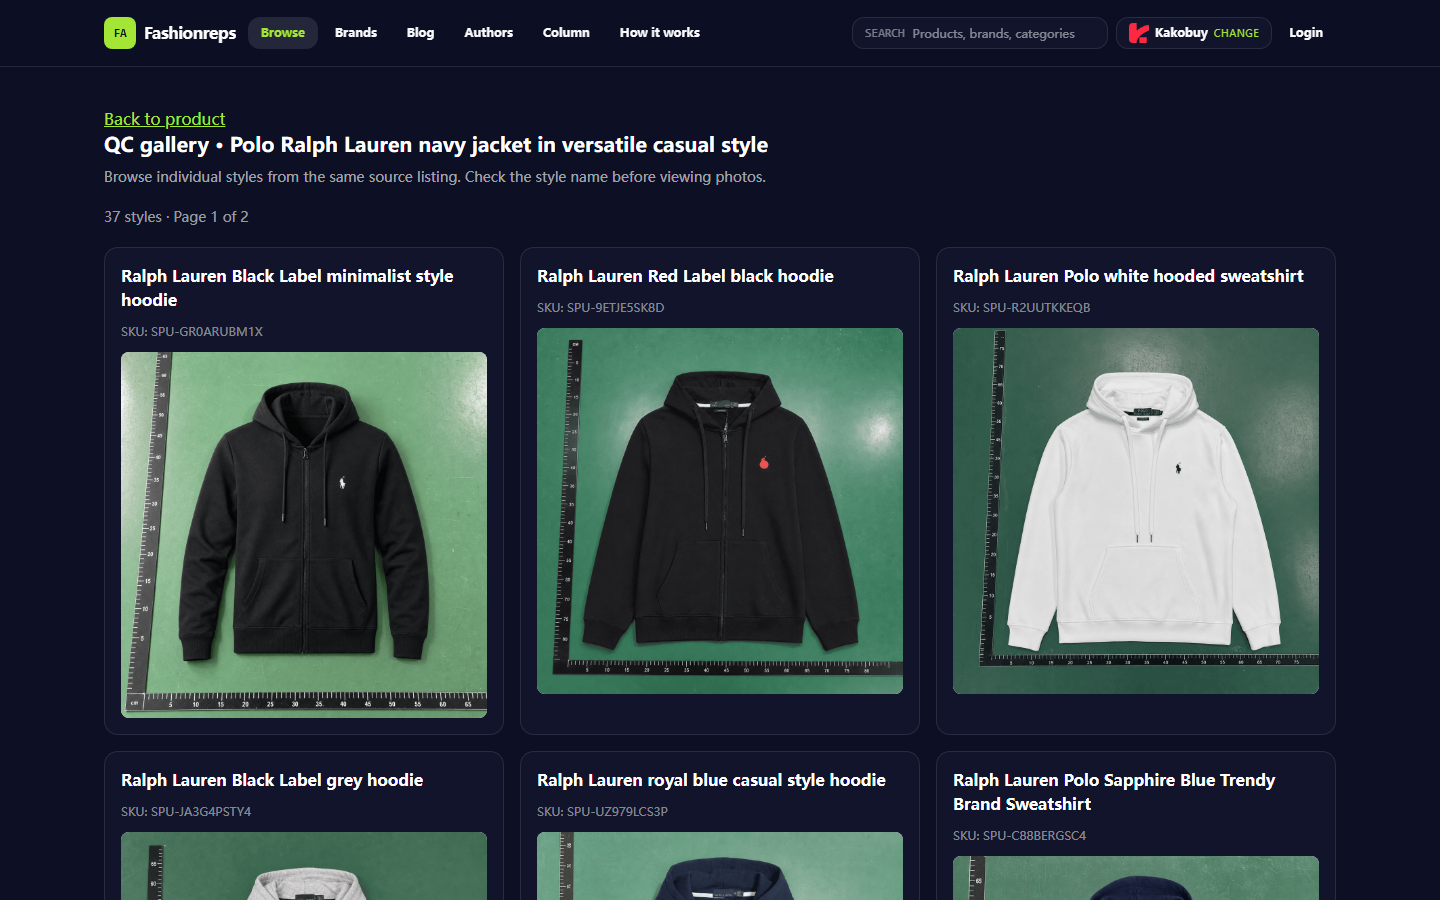Viewport: 1440px width, 900px height.
Task: Focus the products search field
Action: 980,33
